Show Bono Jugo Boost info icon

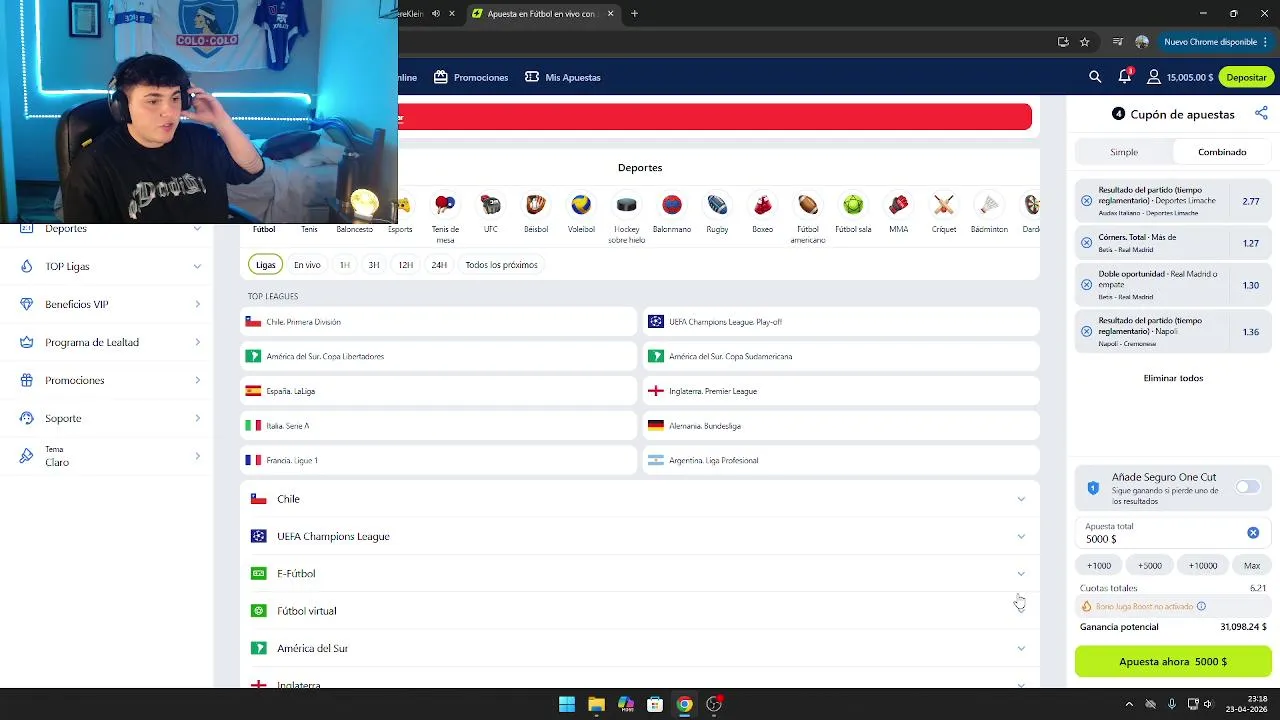[x=1201, y=606]
